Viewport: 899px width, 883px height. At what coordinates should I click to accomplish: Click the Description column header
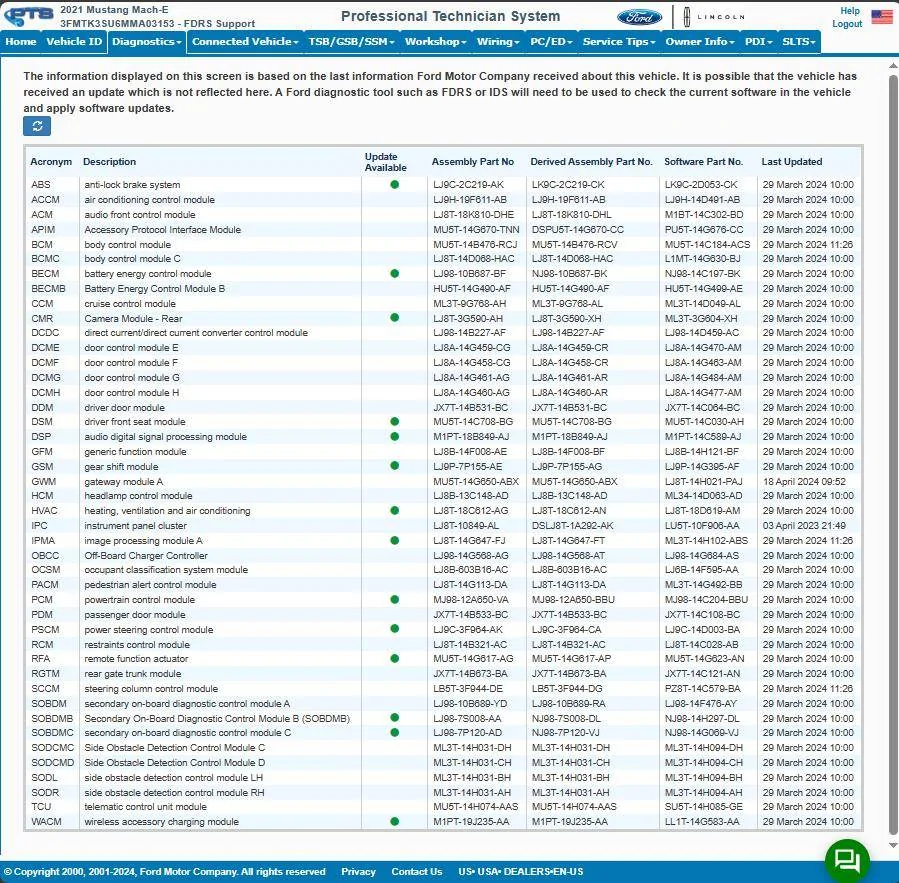pos(110,162)
